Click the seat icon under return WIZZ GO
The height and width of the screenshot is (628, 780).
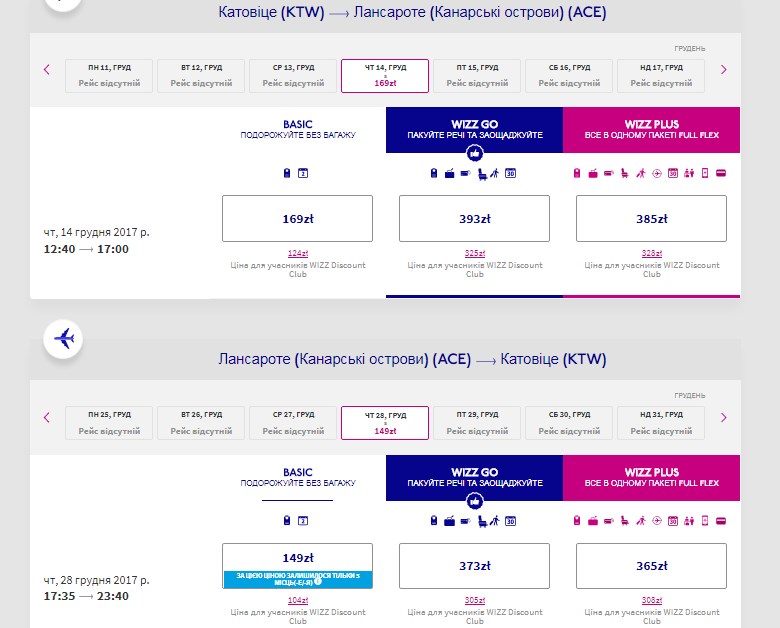coord(481,520)
